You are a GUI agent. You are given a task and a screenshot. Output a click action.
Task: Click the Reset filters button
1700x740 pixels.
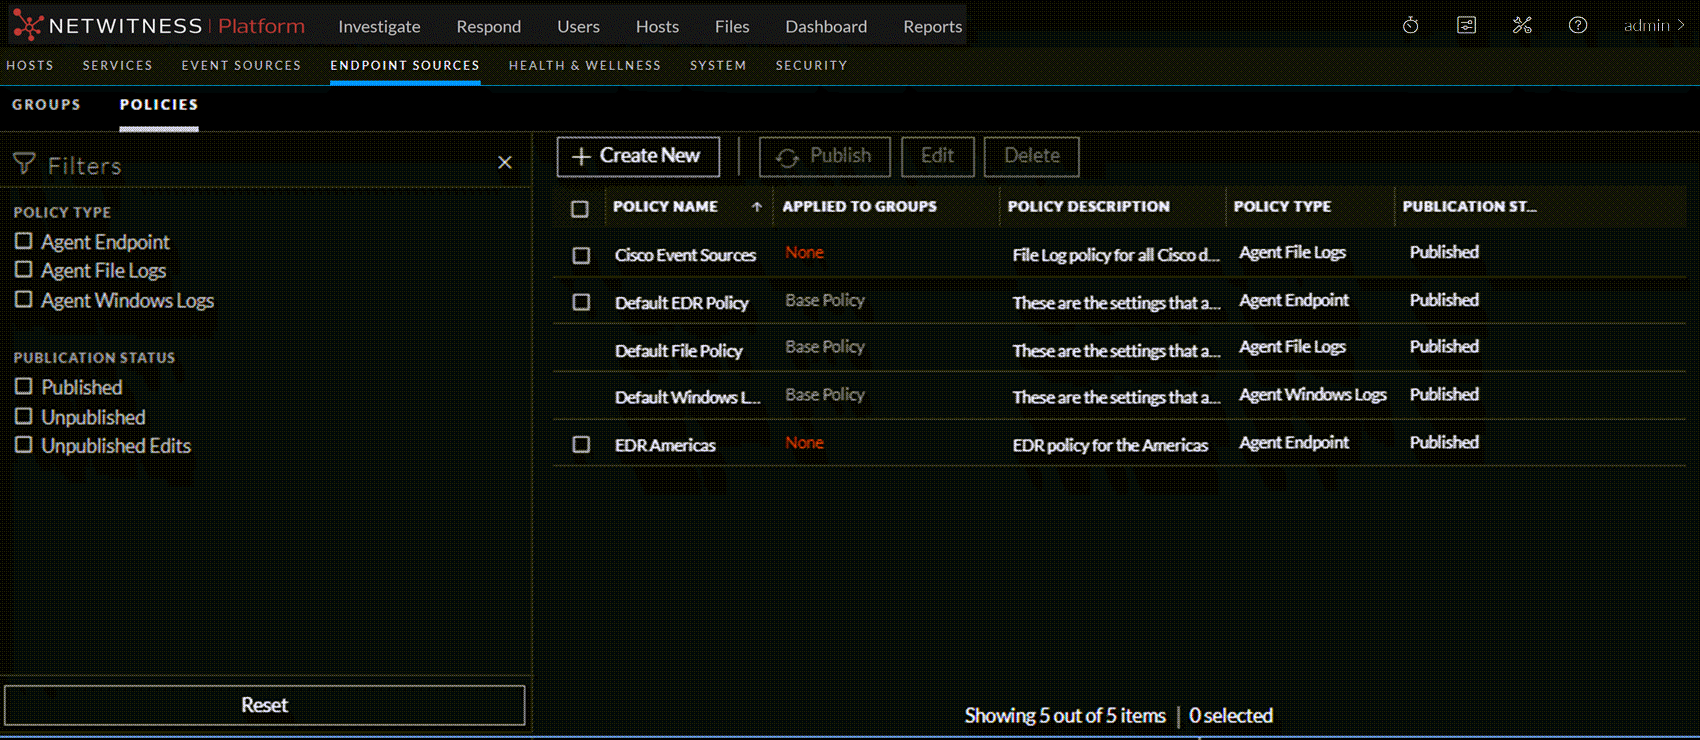[x=264, y=705]
